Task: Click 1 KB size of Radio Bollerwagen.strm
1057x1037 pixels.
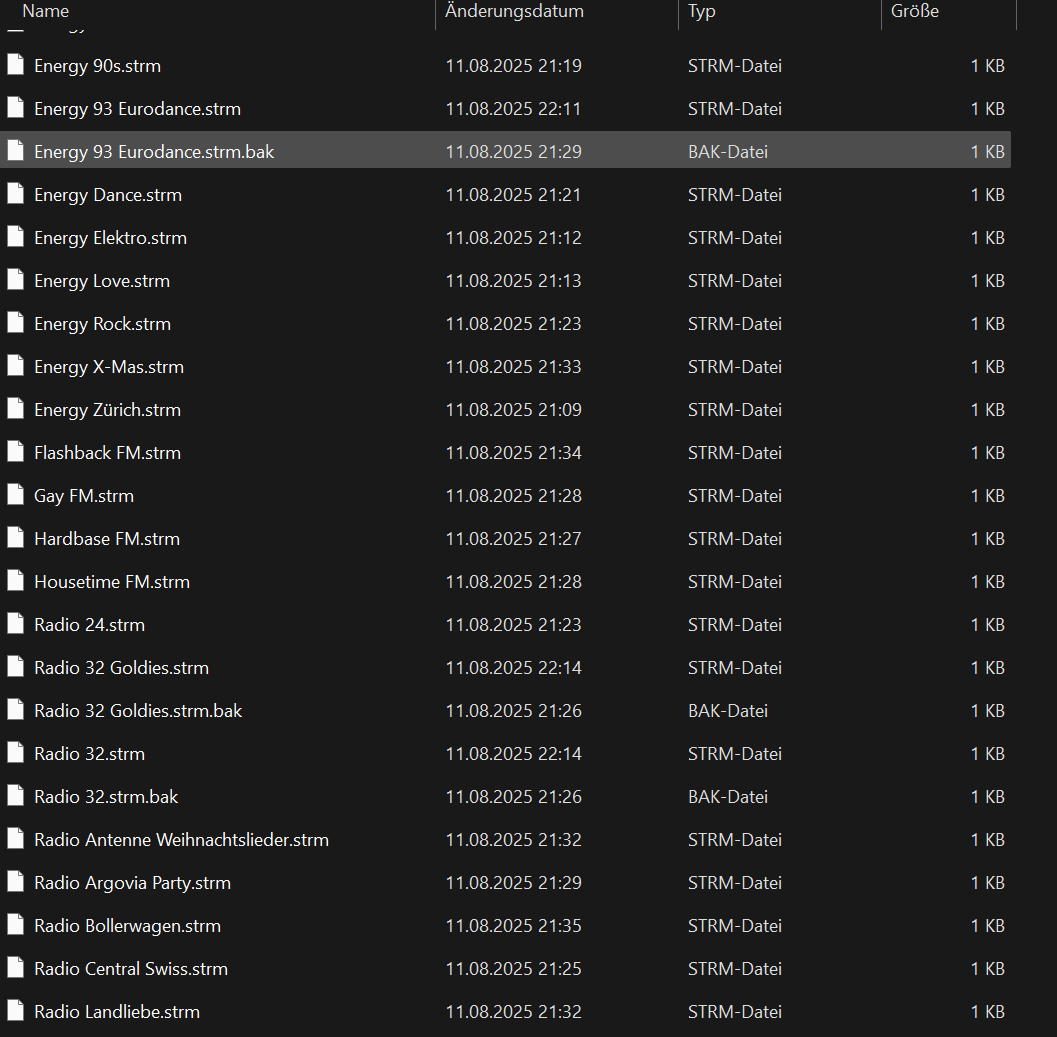Action: pos(988,926)
